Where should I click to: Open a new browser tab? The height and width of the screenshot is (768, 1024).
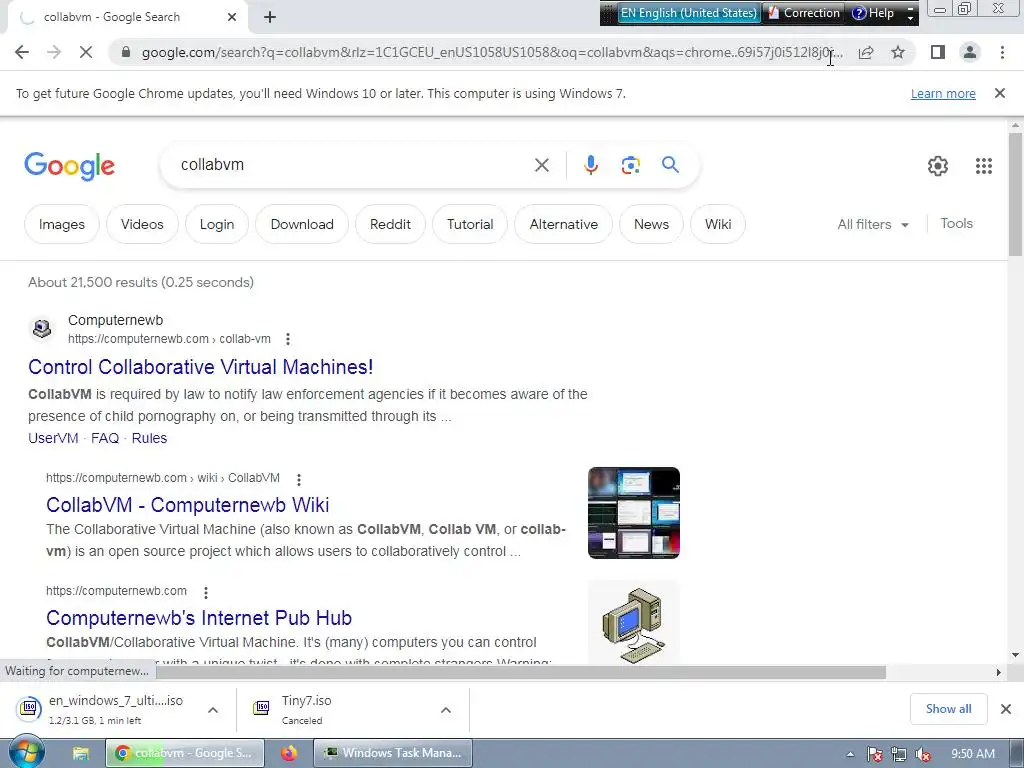270,17
